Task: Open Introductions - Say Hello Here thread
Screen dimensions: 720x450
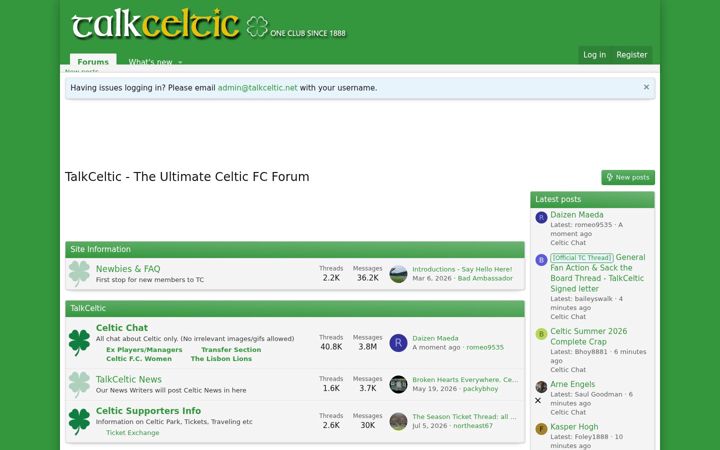Action: coord(462,269)
